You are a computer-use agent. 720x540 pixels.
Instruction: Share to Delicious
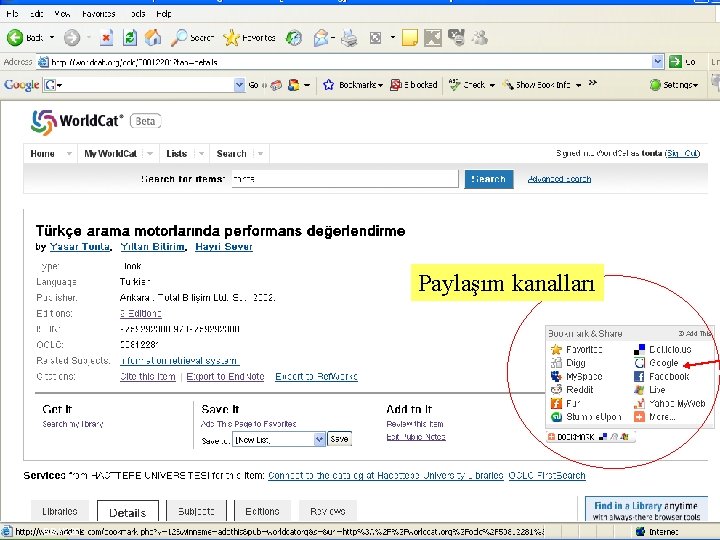click(663, 349)
